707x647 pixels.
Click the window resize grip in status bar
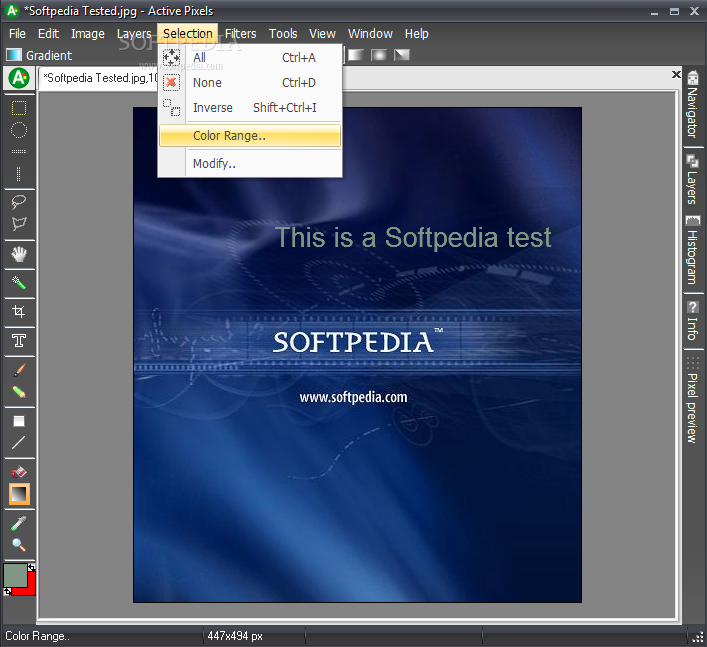point(698,636)
